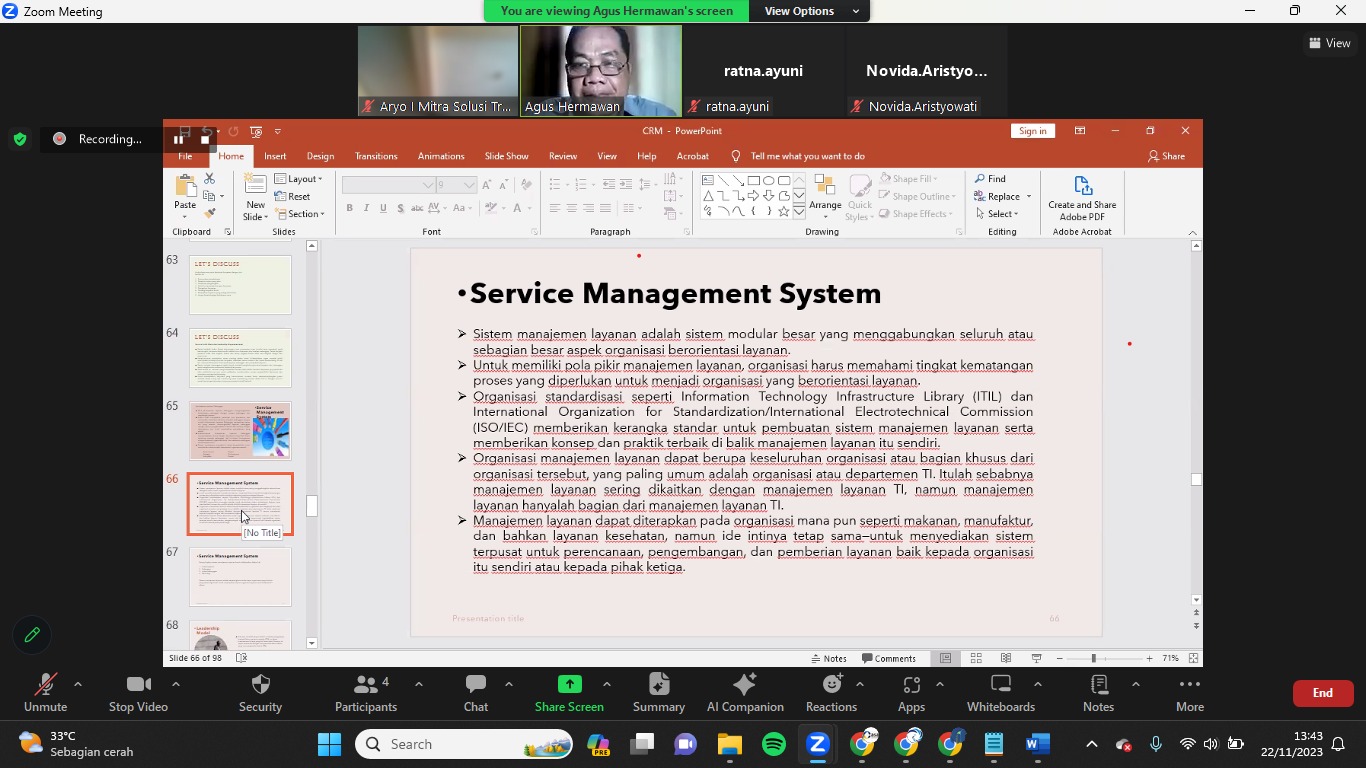Click the spell check icon in status bar
Viewport: 1366px width, 768px height.
[x=241, y=658]
